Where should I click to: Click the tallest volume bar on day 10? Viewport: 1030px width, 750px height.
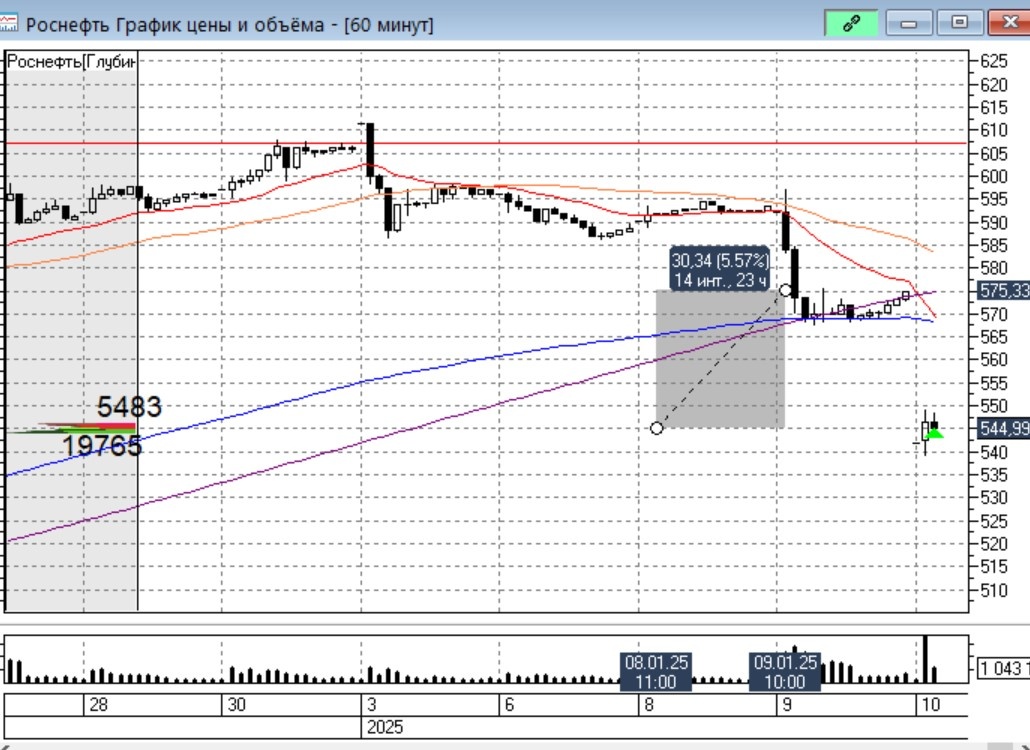pos(926,659)
